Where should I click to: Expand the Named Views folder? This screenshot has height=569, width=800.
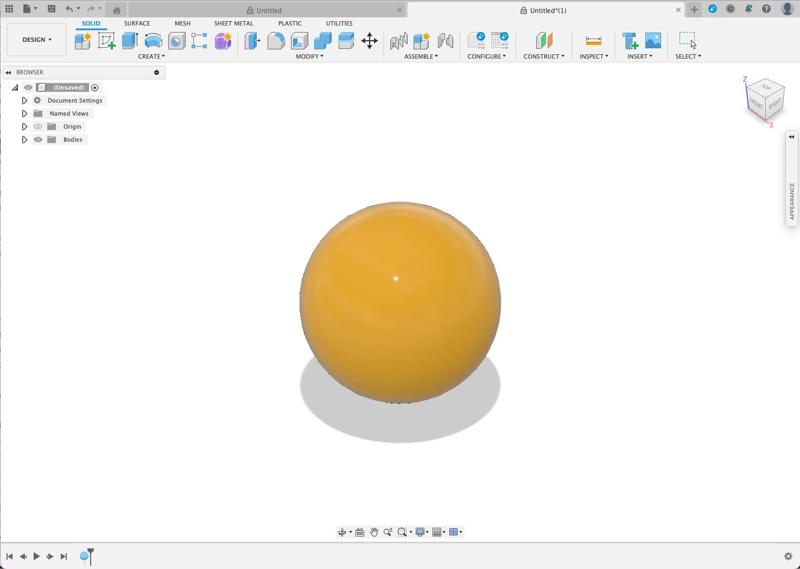(25, 114)
